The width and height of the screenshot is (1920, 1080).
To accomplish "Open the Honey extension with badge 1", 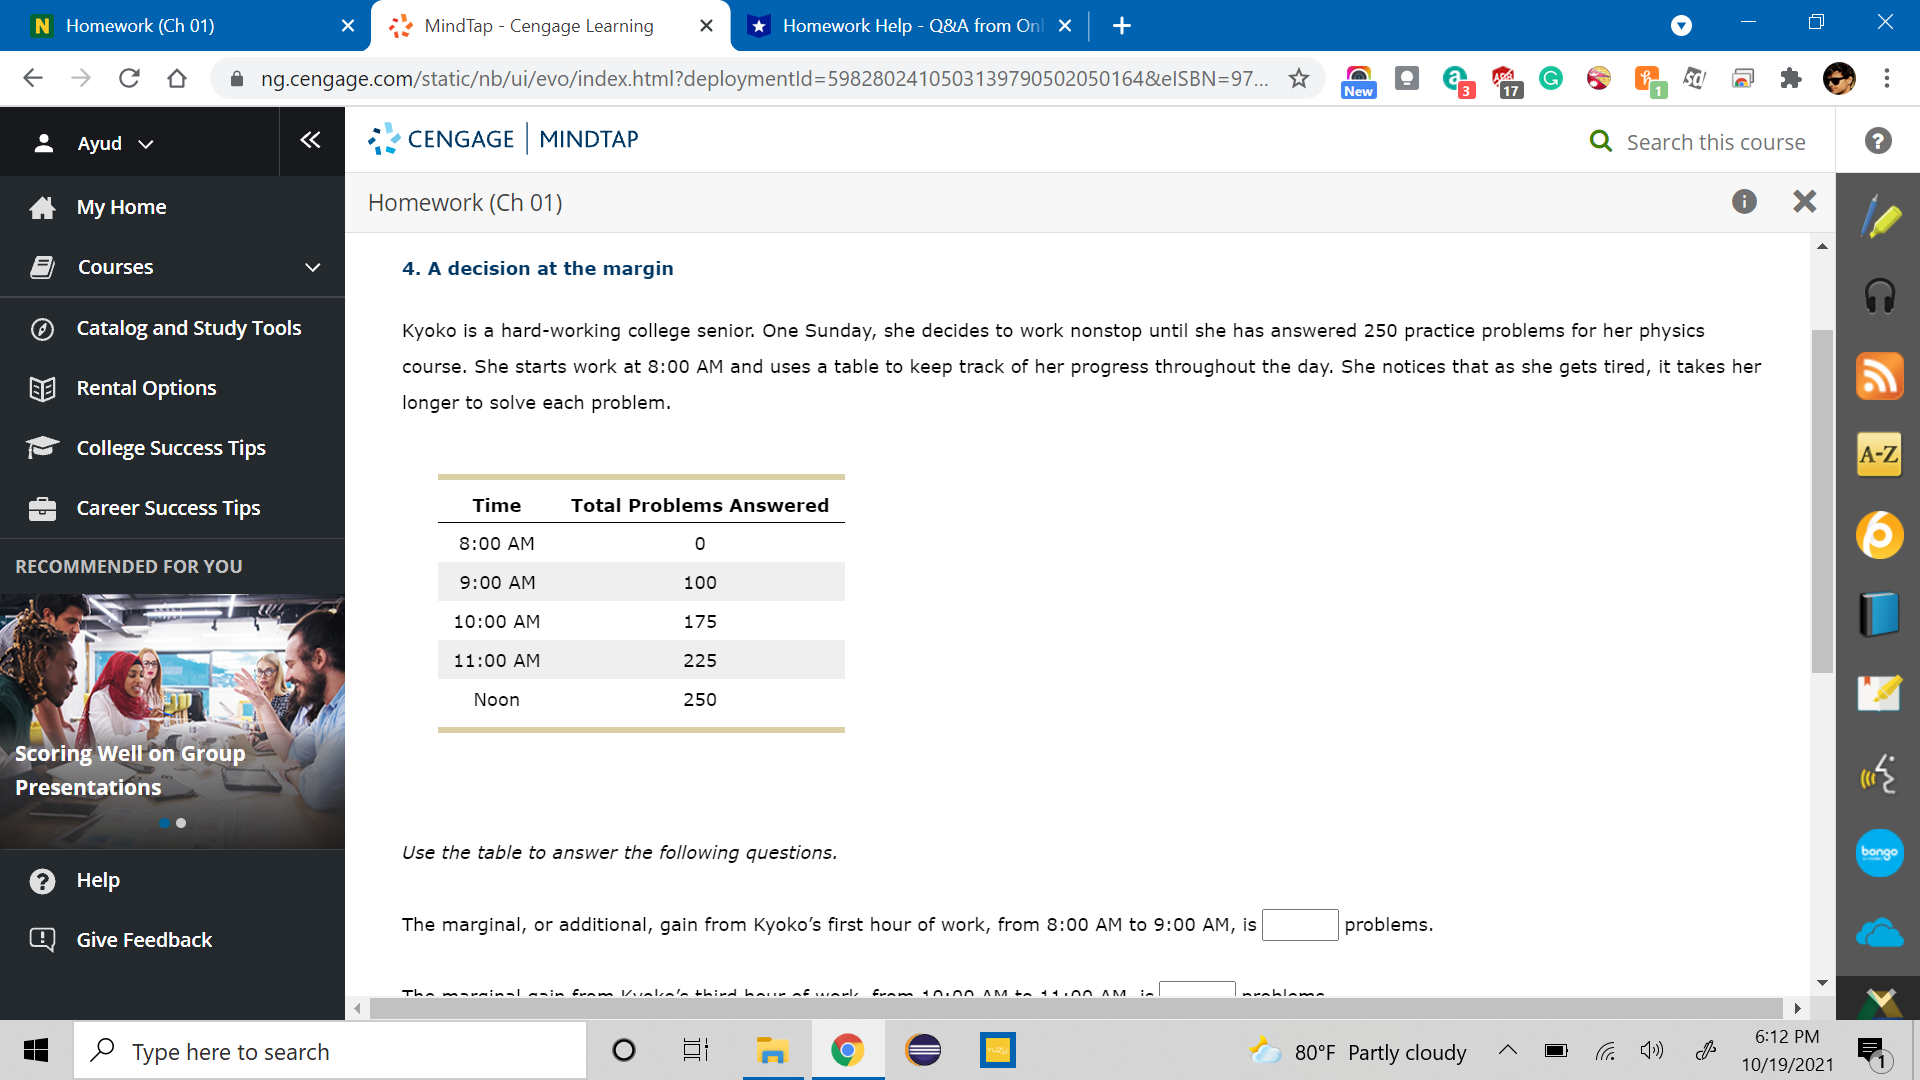I will pos(1648,79).
